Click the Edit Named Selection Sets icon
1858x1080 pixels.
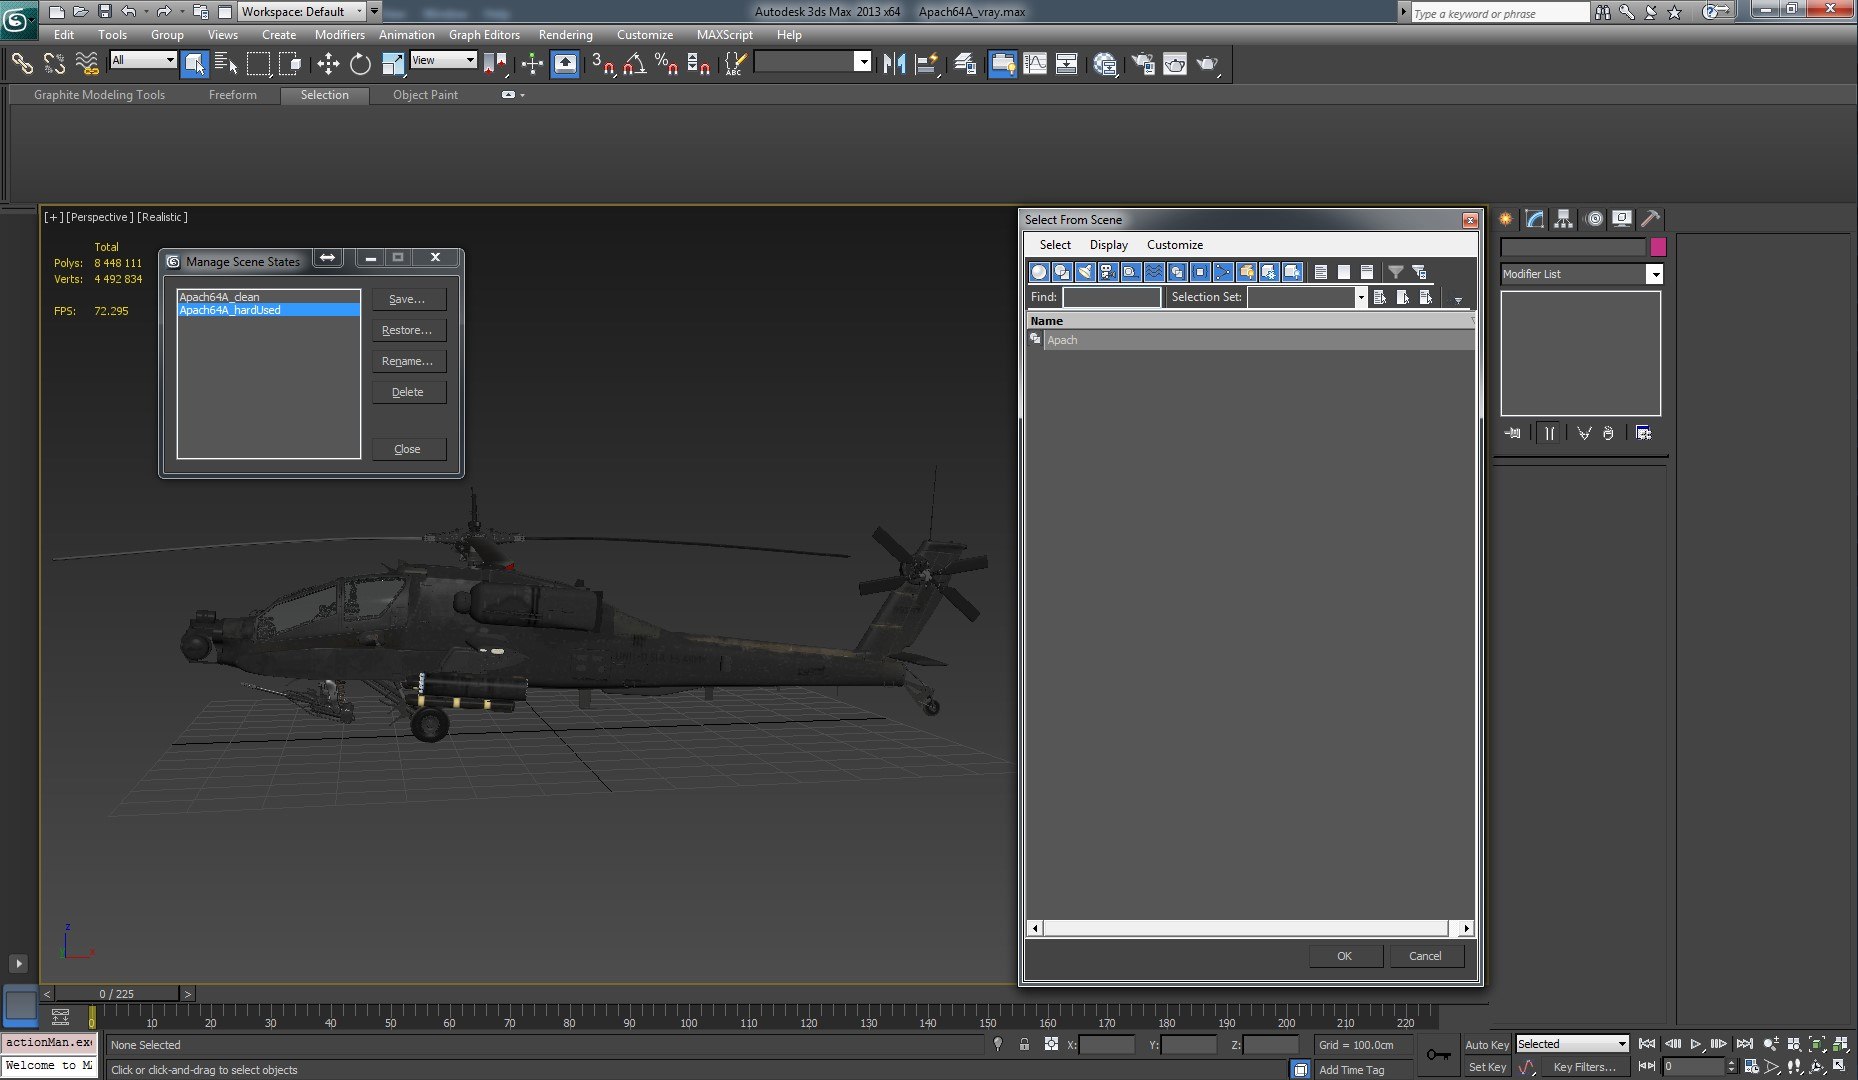[x=734, y=64]
